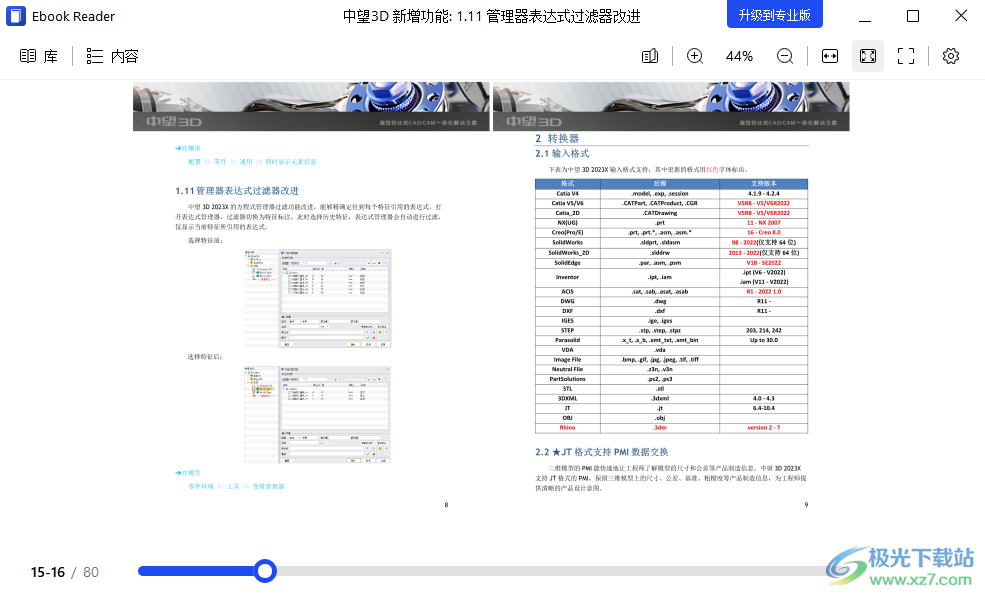Click the Rhino row in format table

(672, 428)
